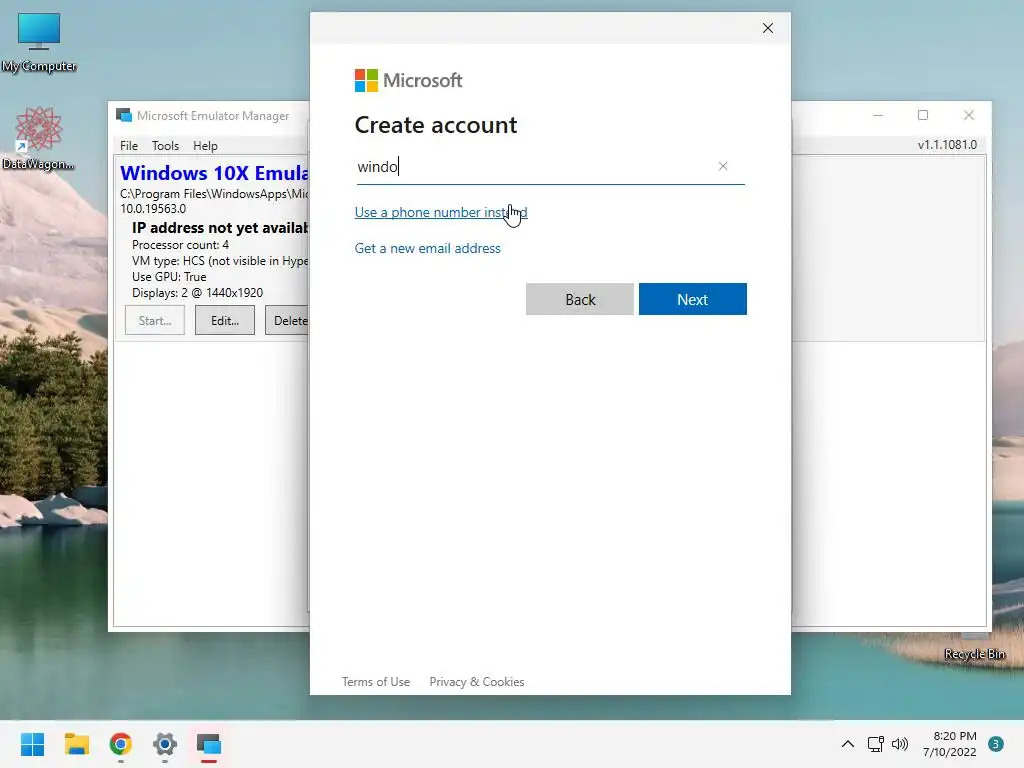1024x768 pixels.
Task: Click 'Processor count: 4' text
Action: pyautogui.click(x=180, y=245)
